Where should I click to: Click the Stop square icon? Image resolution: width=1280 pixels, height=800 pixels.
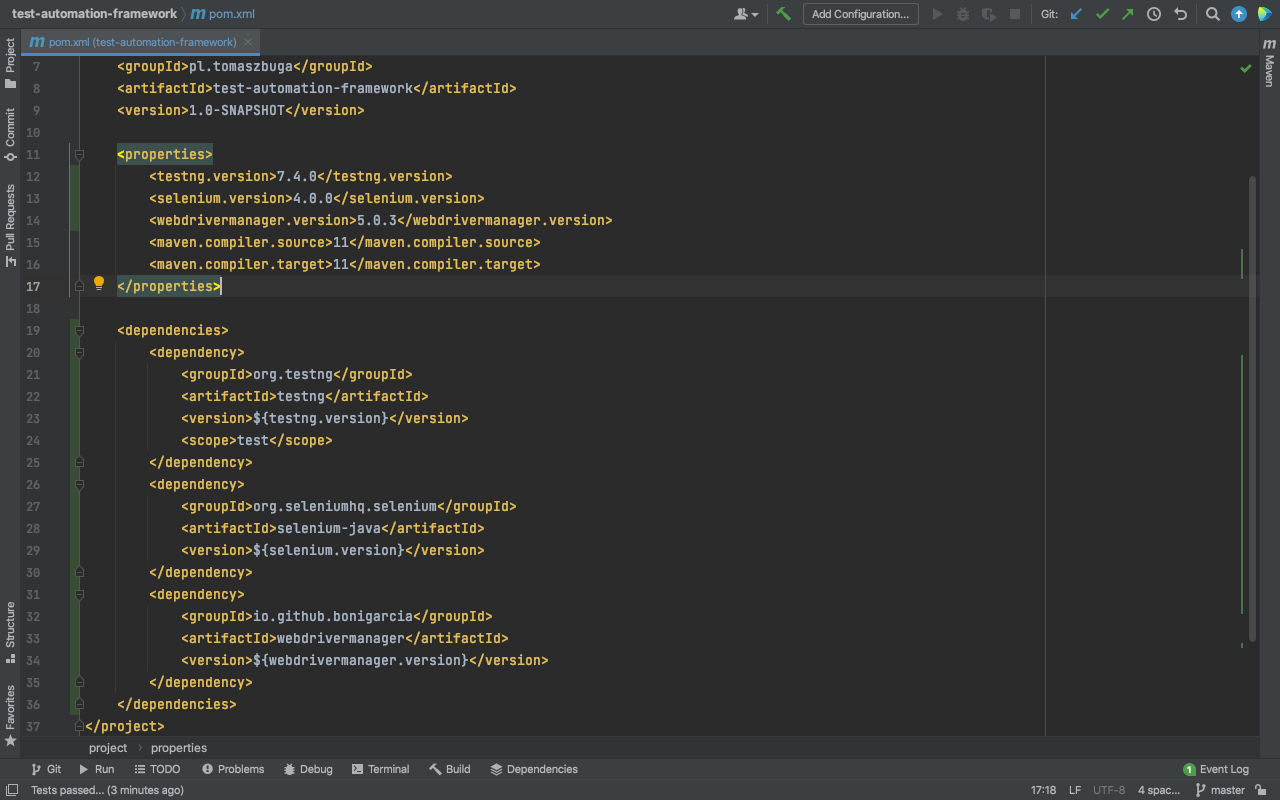(1015, 14)
